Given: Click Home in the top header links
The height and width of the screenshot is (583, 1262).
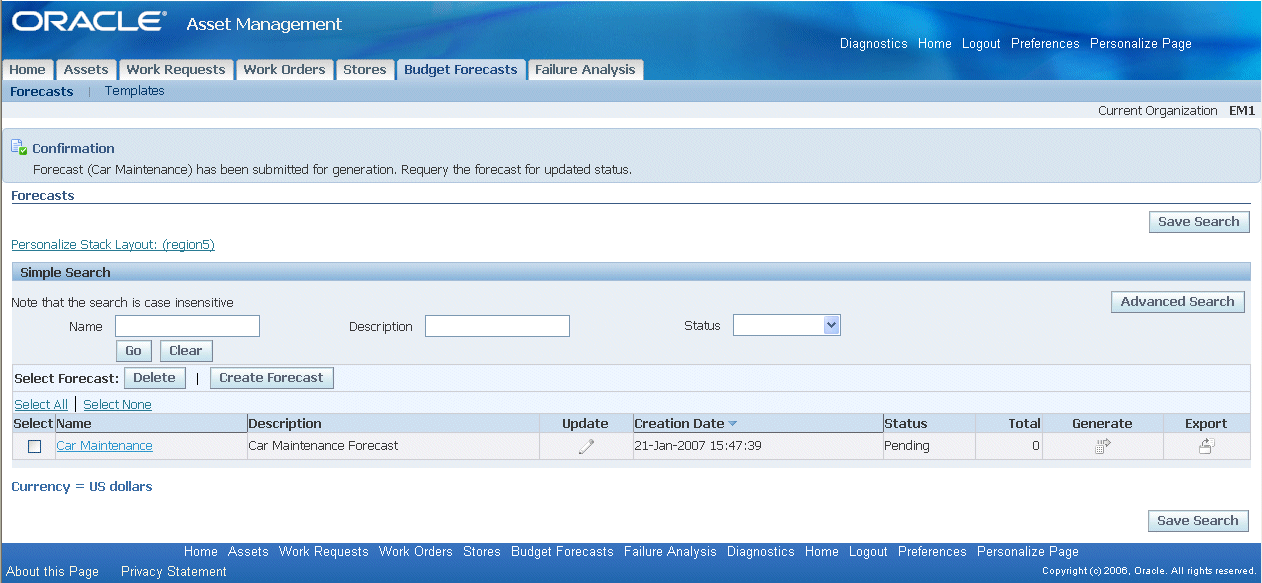Looking at the screenshot, I should [935, 44].
